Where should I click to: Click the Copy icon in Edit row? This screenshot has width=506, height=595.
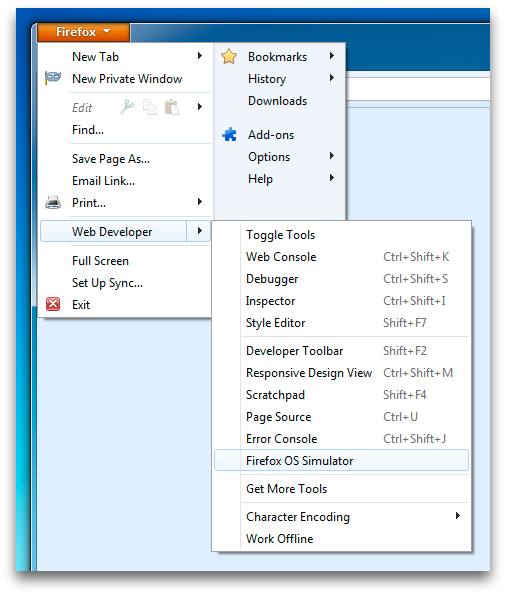pyautogui.click(x=150, y=107)
